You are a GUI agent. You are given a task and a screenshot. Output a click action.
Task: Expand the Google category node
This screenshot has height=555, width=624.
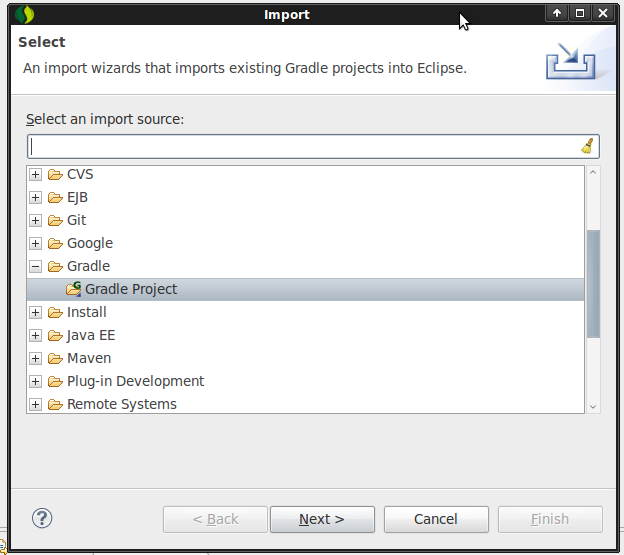[36, 243]
